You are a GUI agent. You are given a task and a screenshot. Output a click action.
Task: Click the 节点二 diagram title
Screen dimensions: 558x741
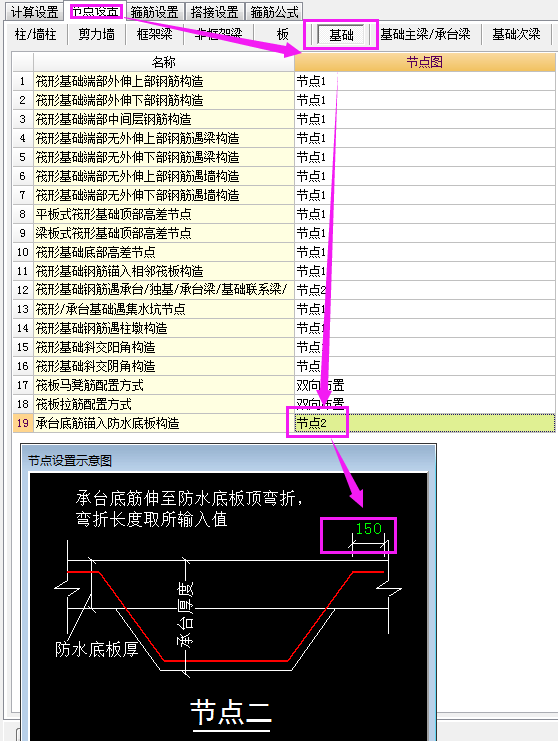coord(231,712)
